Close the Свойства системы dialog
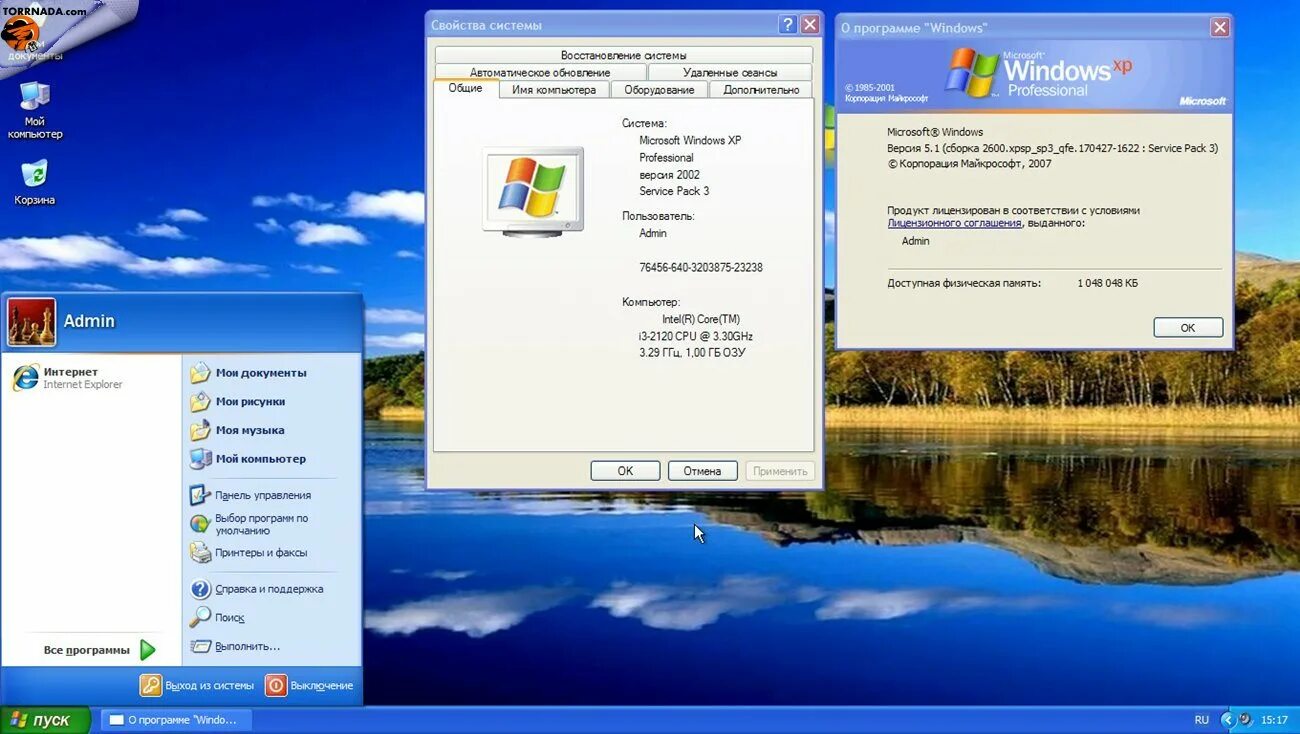 [810, 25]
